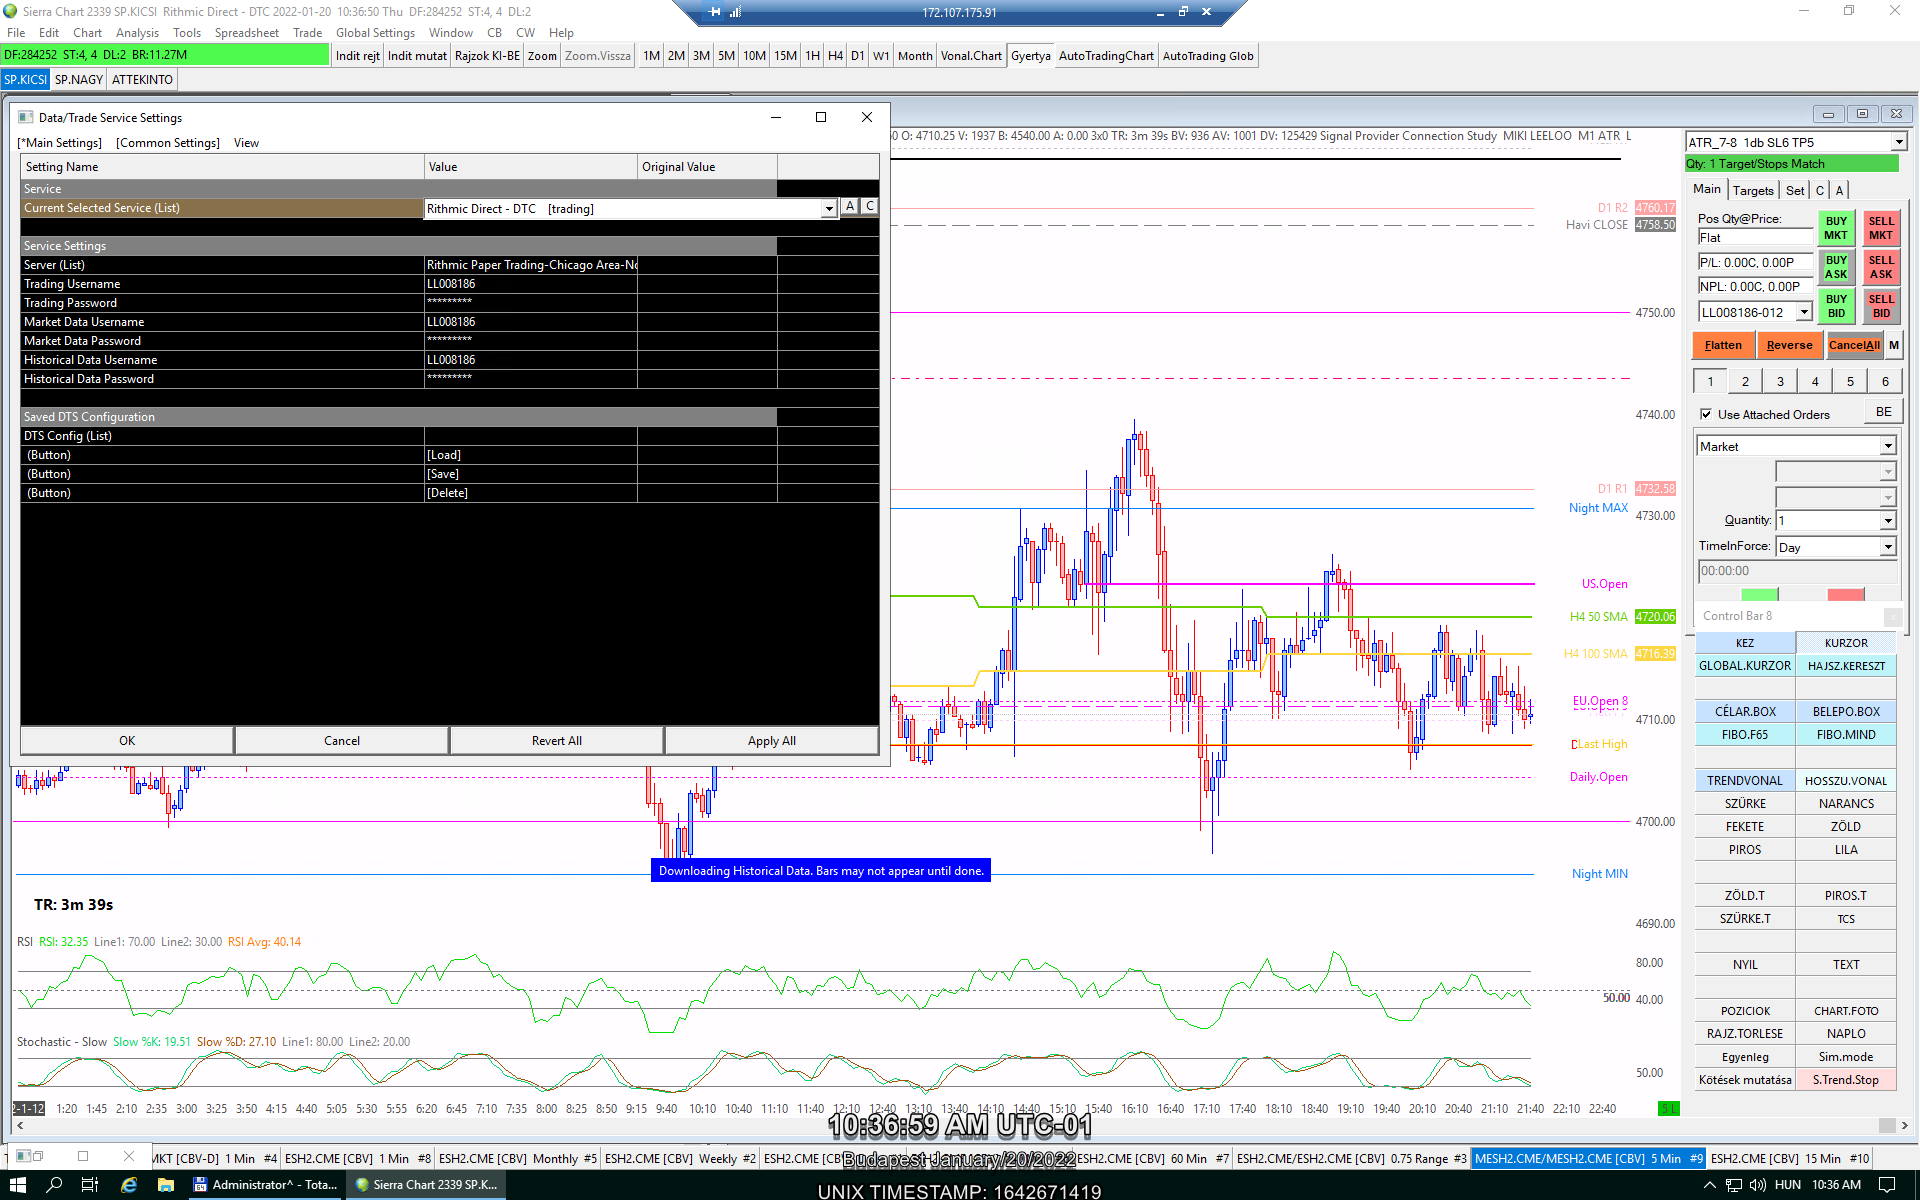Open the Analysis menu
This screenshot has width=1920, height=1200.
[138, 33]
